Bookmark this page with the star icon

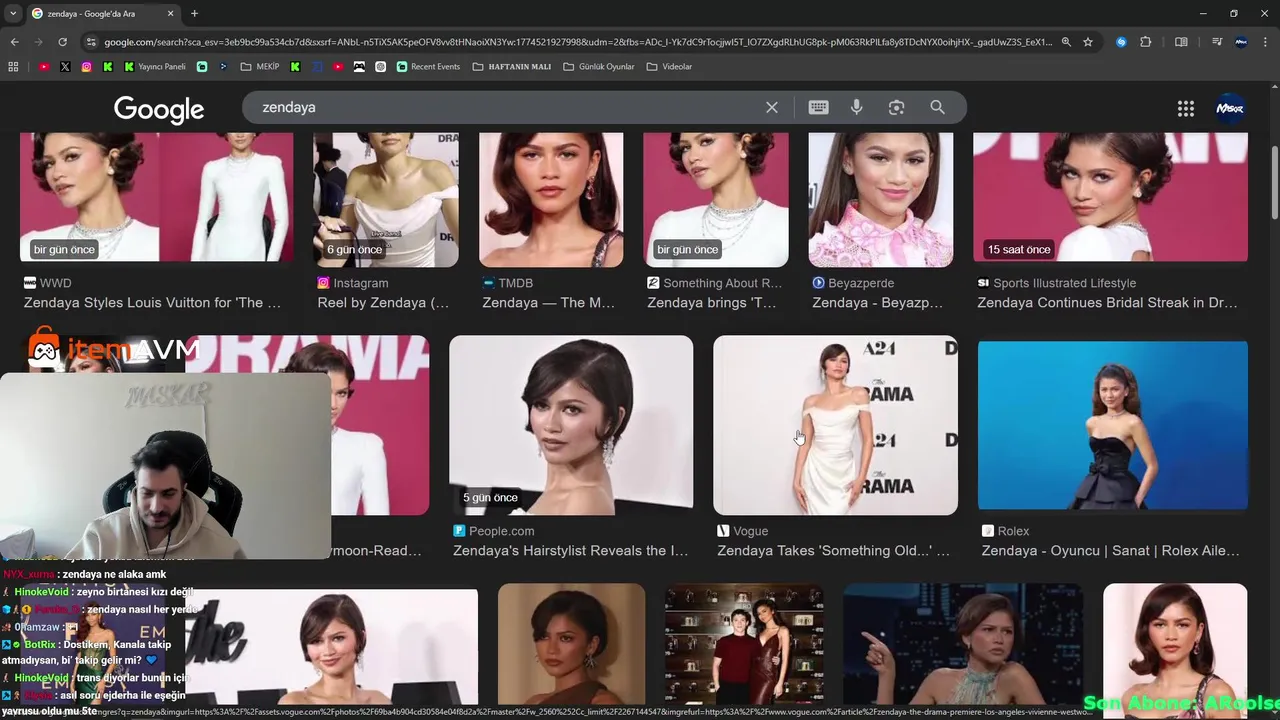(1088, 42)
